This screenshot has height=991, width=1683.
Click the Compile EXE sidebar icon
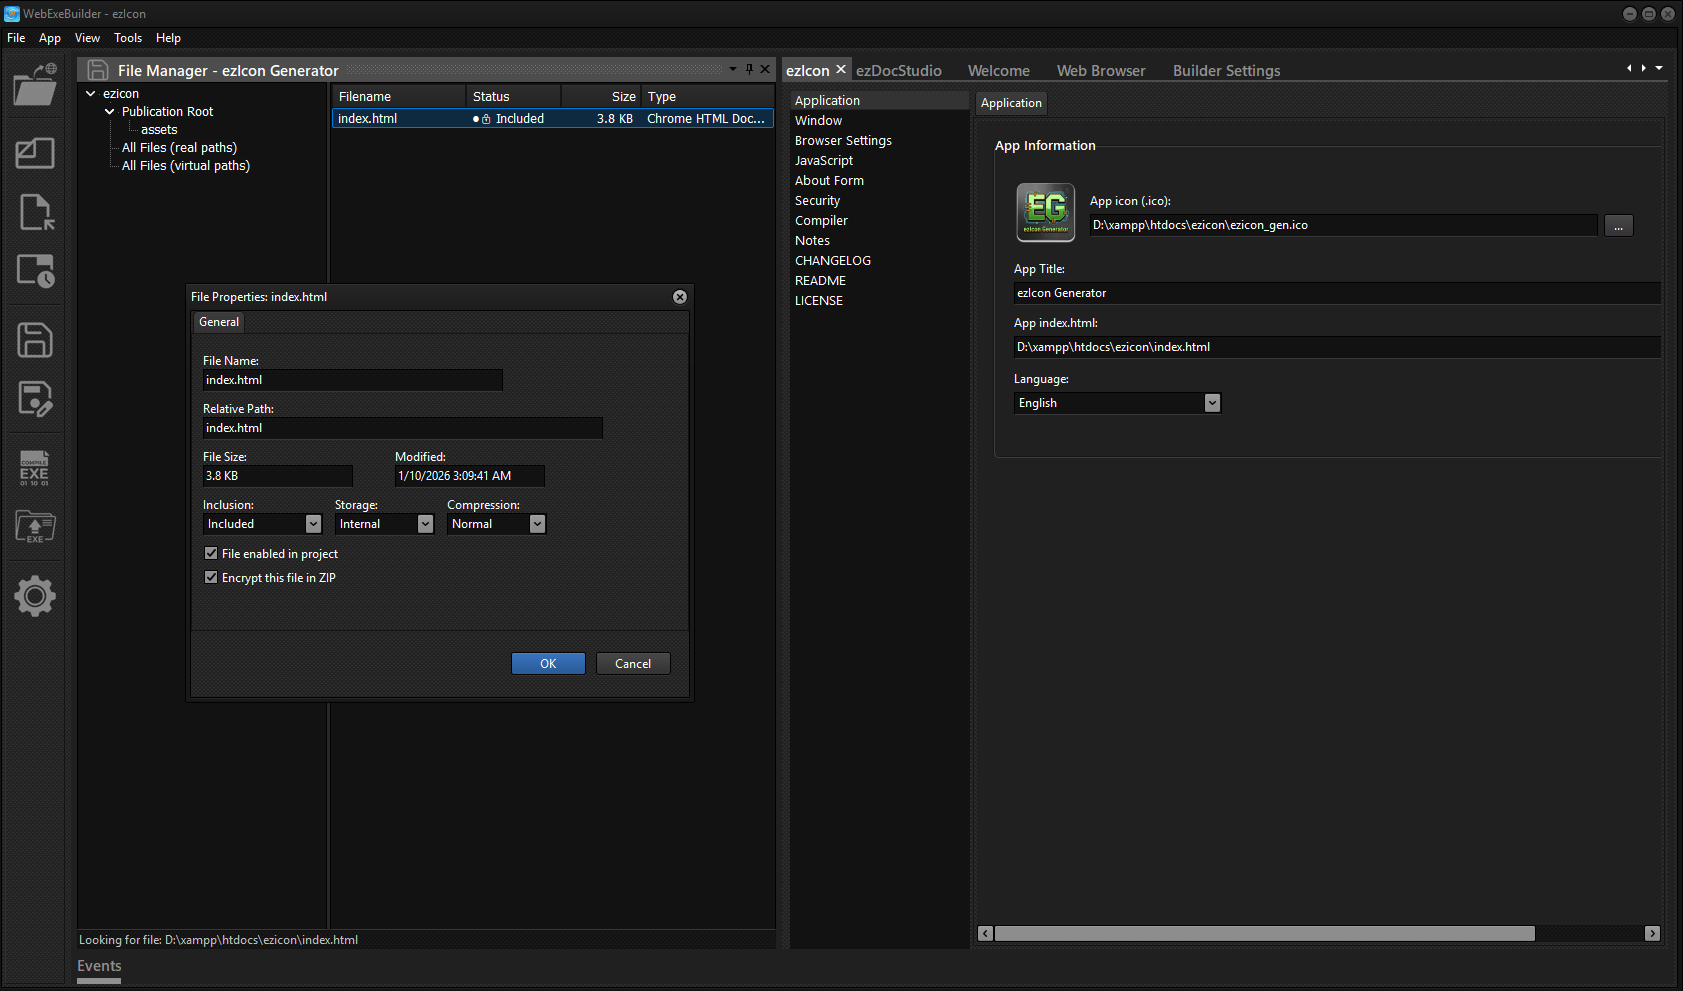click(35, 468)
